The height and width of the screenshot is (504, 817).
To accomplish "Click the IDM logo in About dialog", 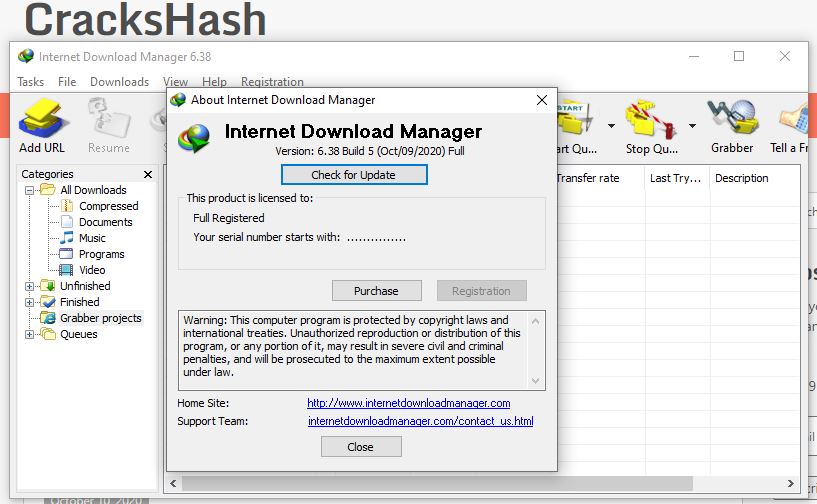I will 194,139.
